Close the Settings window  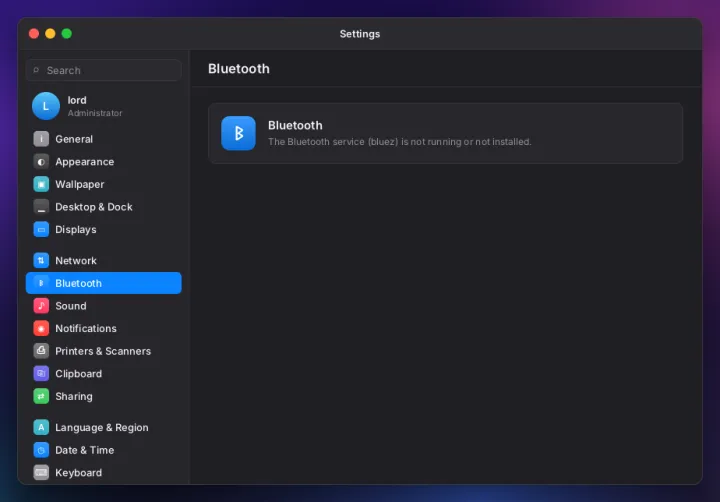(x=34, y=34)
